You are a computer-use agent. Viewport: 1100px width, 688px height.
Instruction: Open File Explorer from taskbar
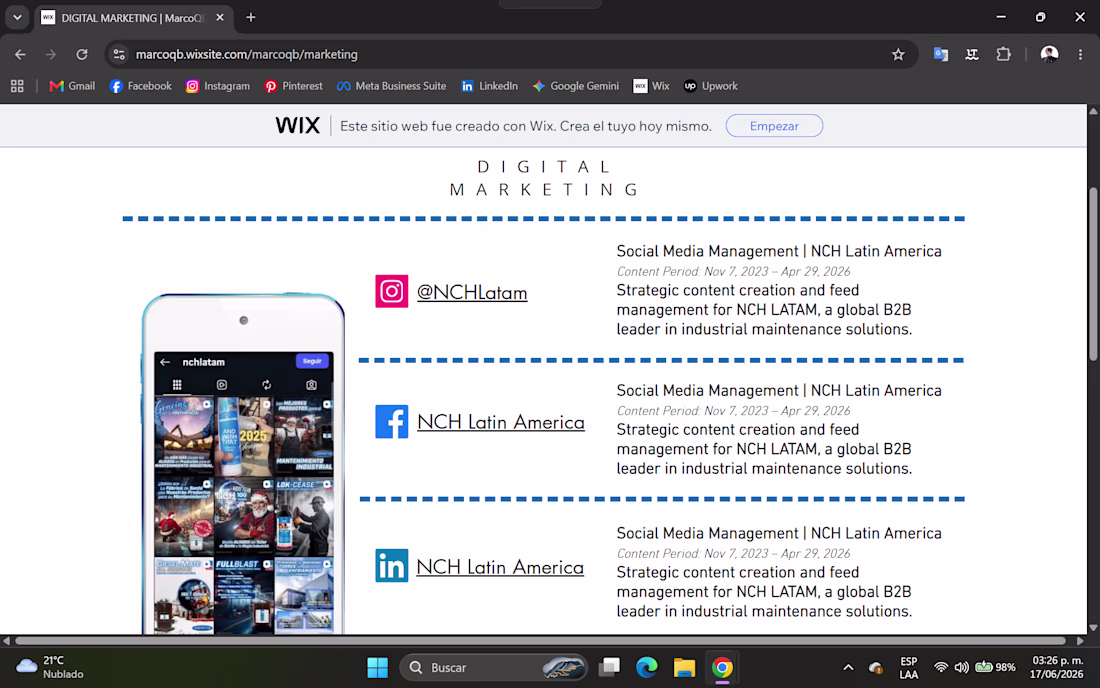coord(684,668)
